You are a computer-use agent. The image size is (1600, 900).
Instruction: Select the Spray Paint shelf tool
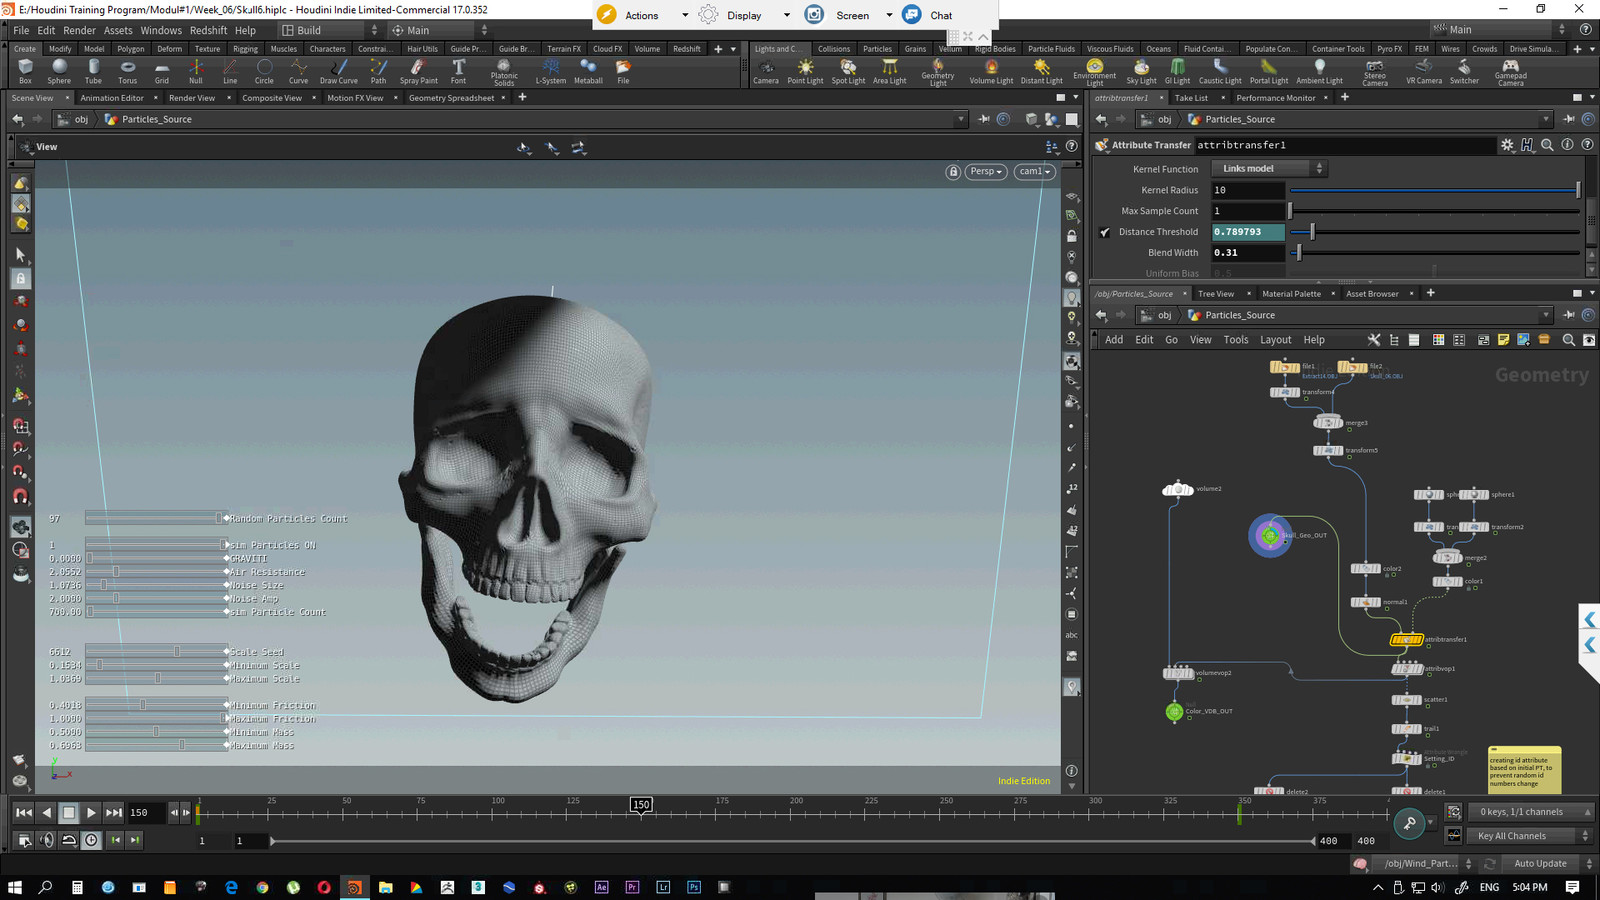coord(418,70)
